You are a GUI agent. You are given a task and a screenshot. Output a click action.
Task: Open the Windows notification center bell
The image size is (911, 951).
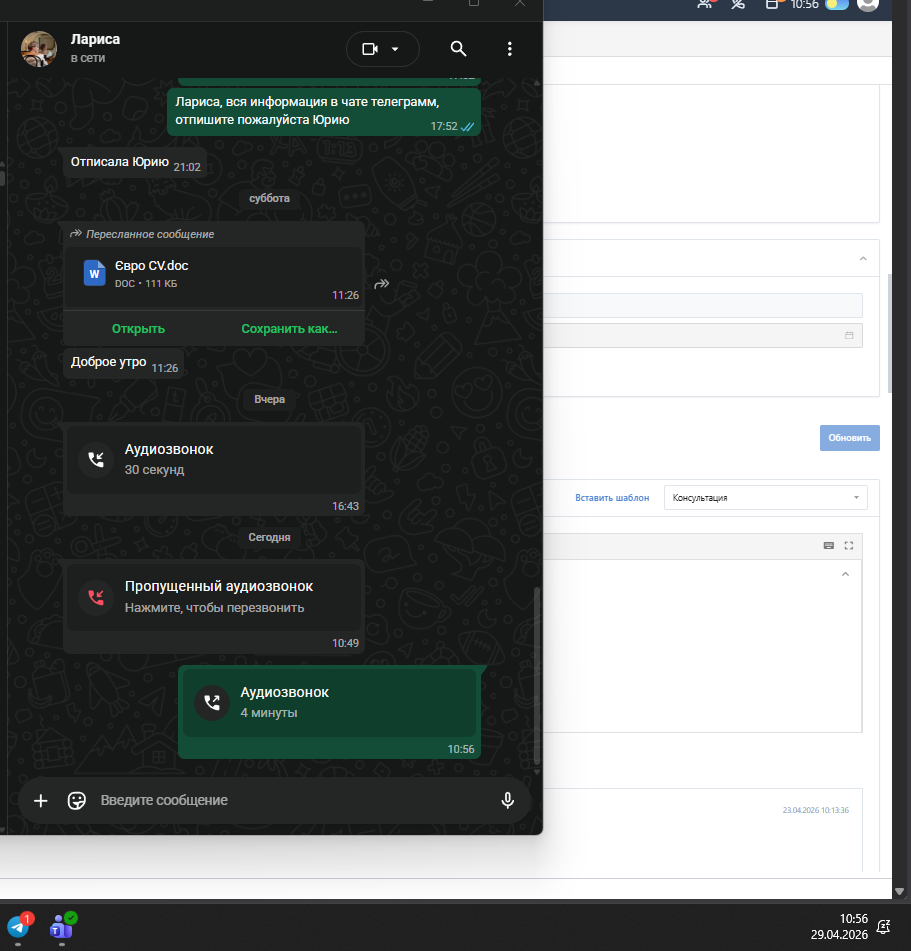(x=884, y=927)
